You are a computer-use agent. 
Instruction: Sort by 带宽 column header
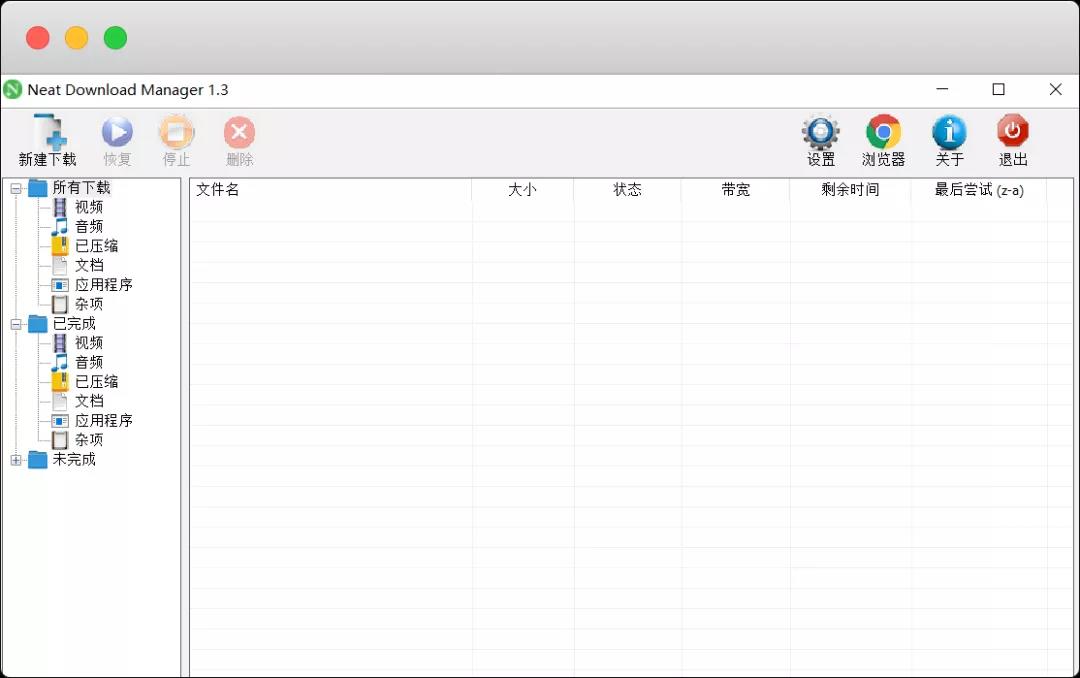pyautogui.click(x=736, y=189)
